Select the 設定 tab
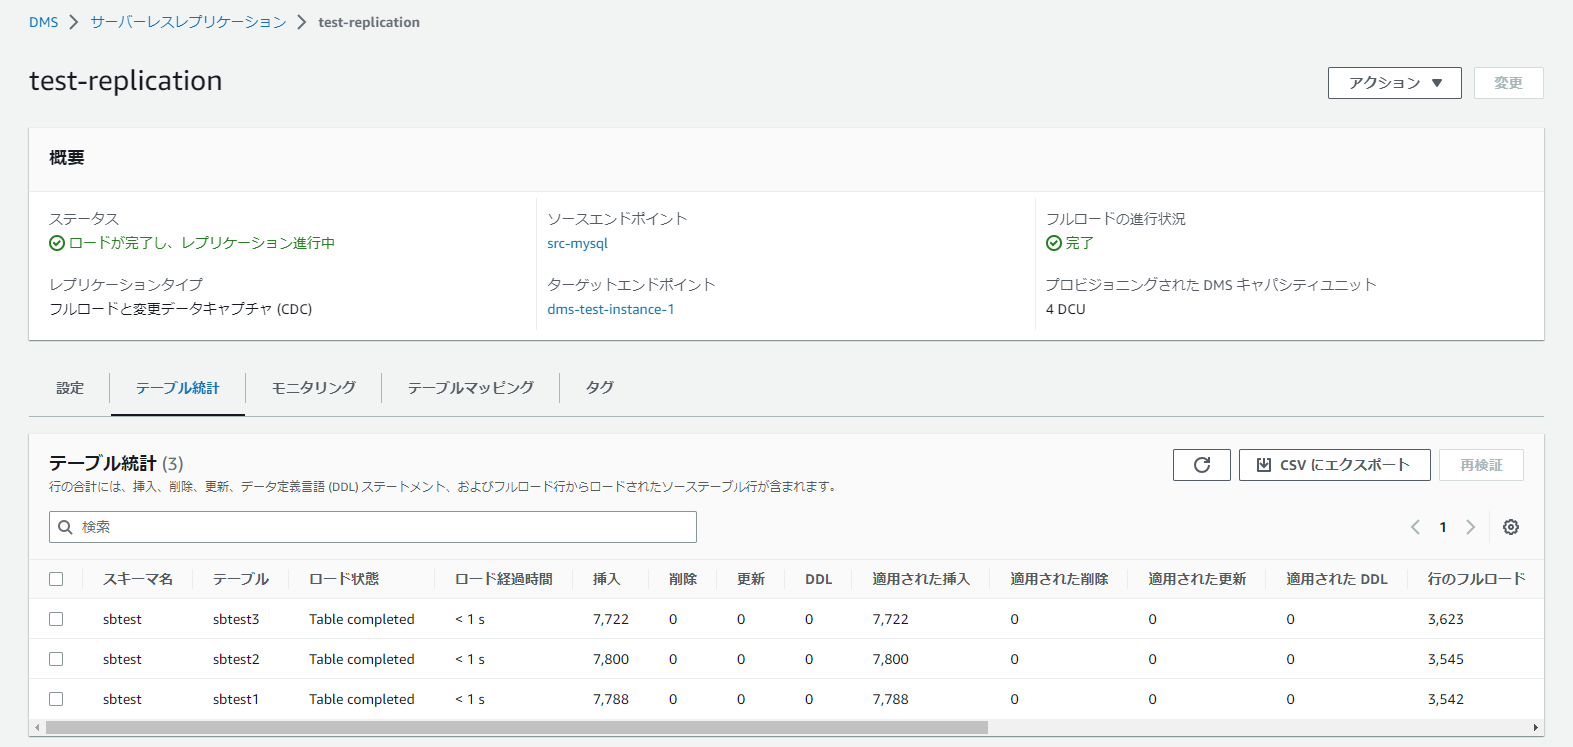Screen dimensions: 1573x747 click(70, 388)
